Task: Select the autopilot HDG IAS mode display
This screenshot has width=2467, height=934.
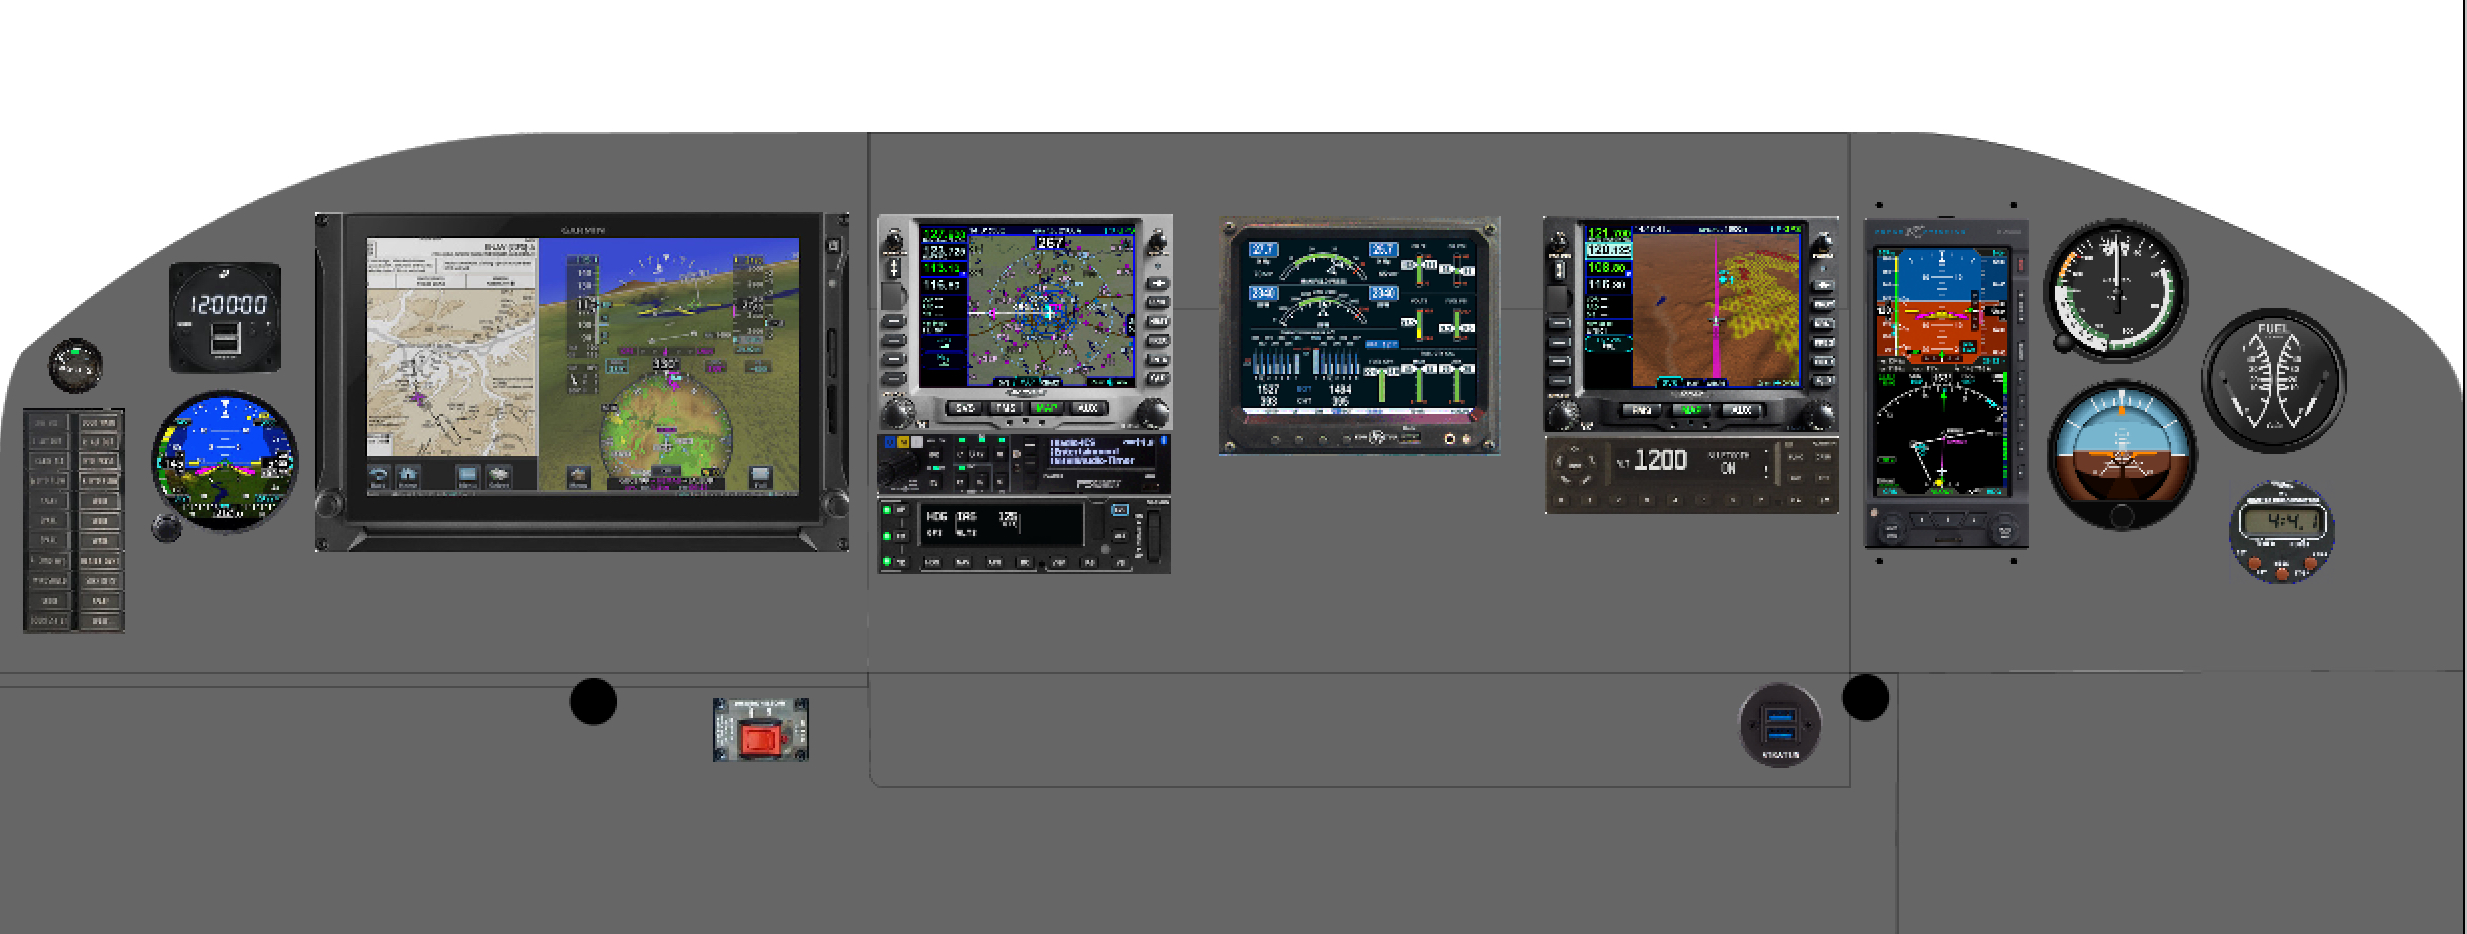Action: pos(999,524)
